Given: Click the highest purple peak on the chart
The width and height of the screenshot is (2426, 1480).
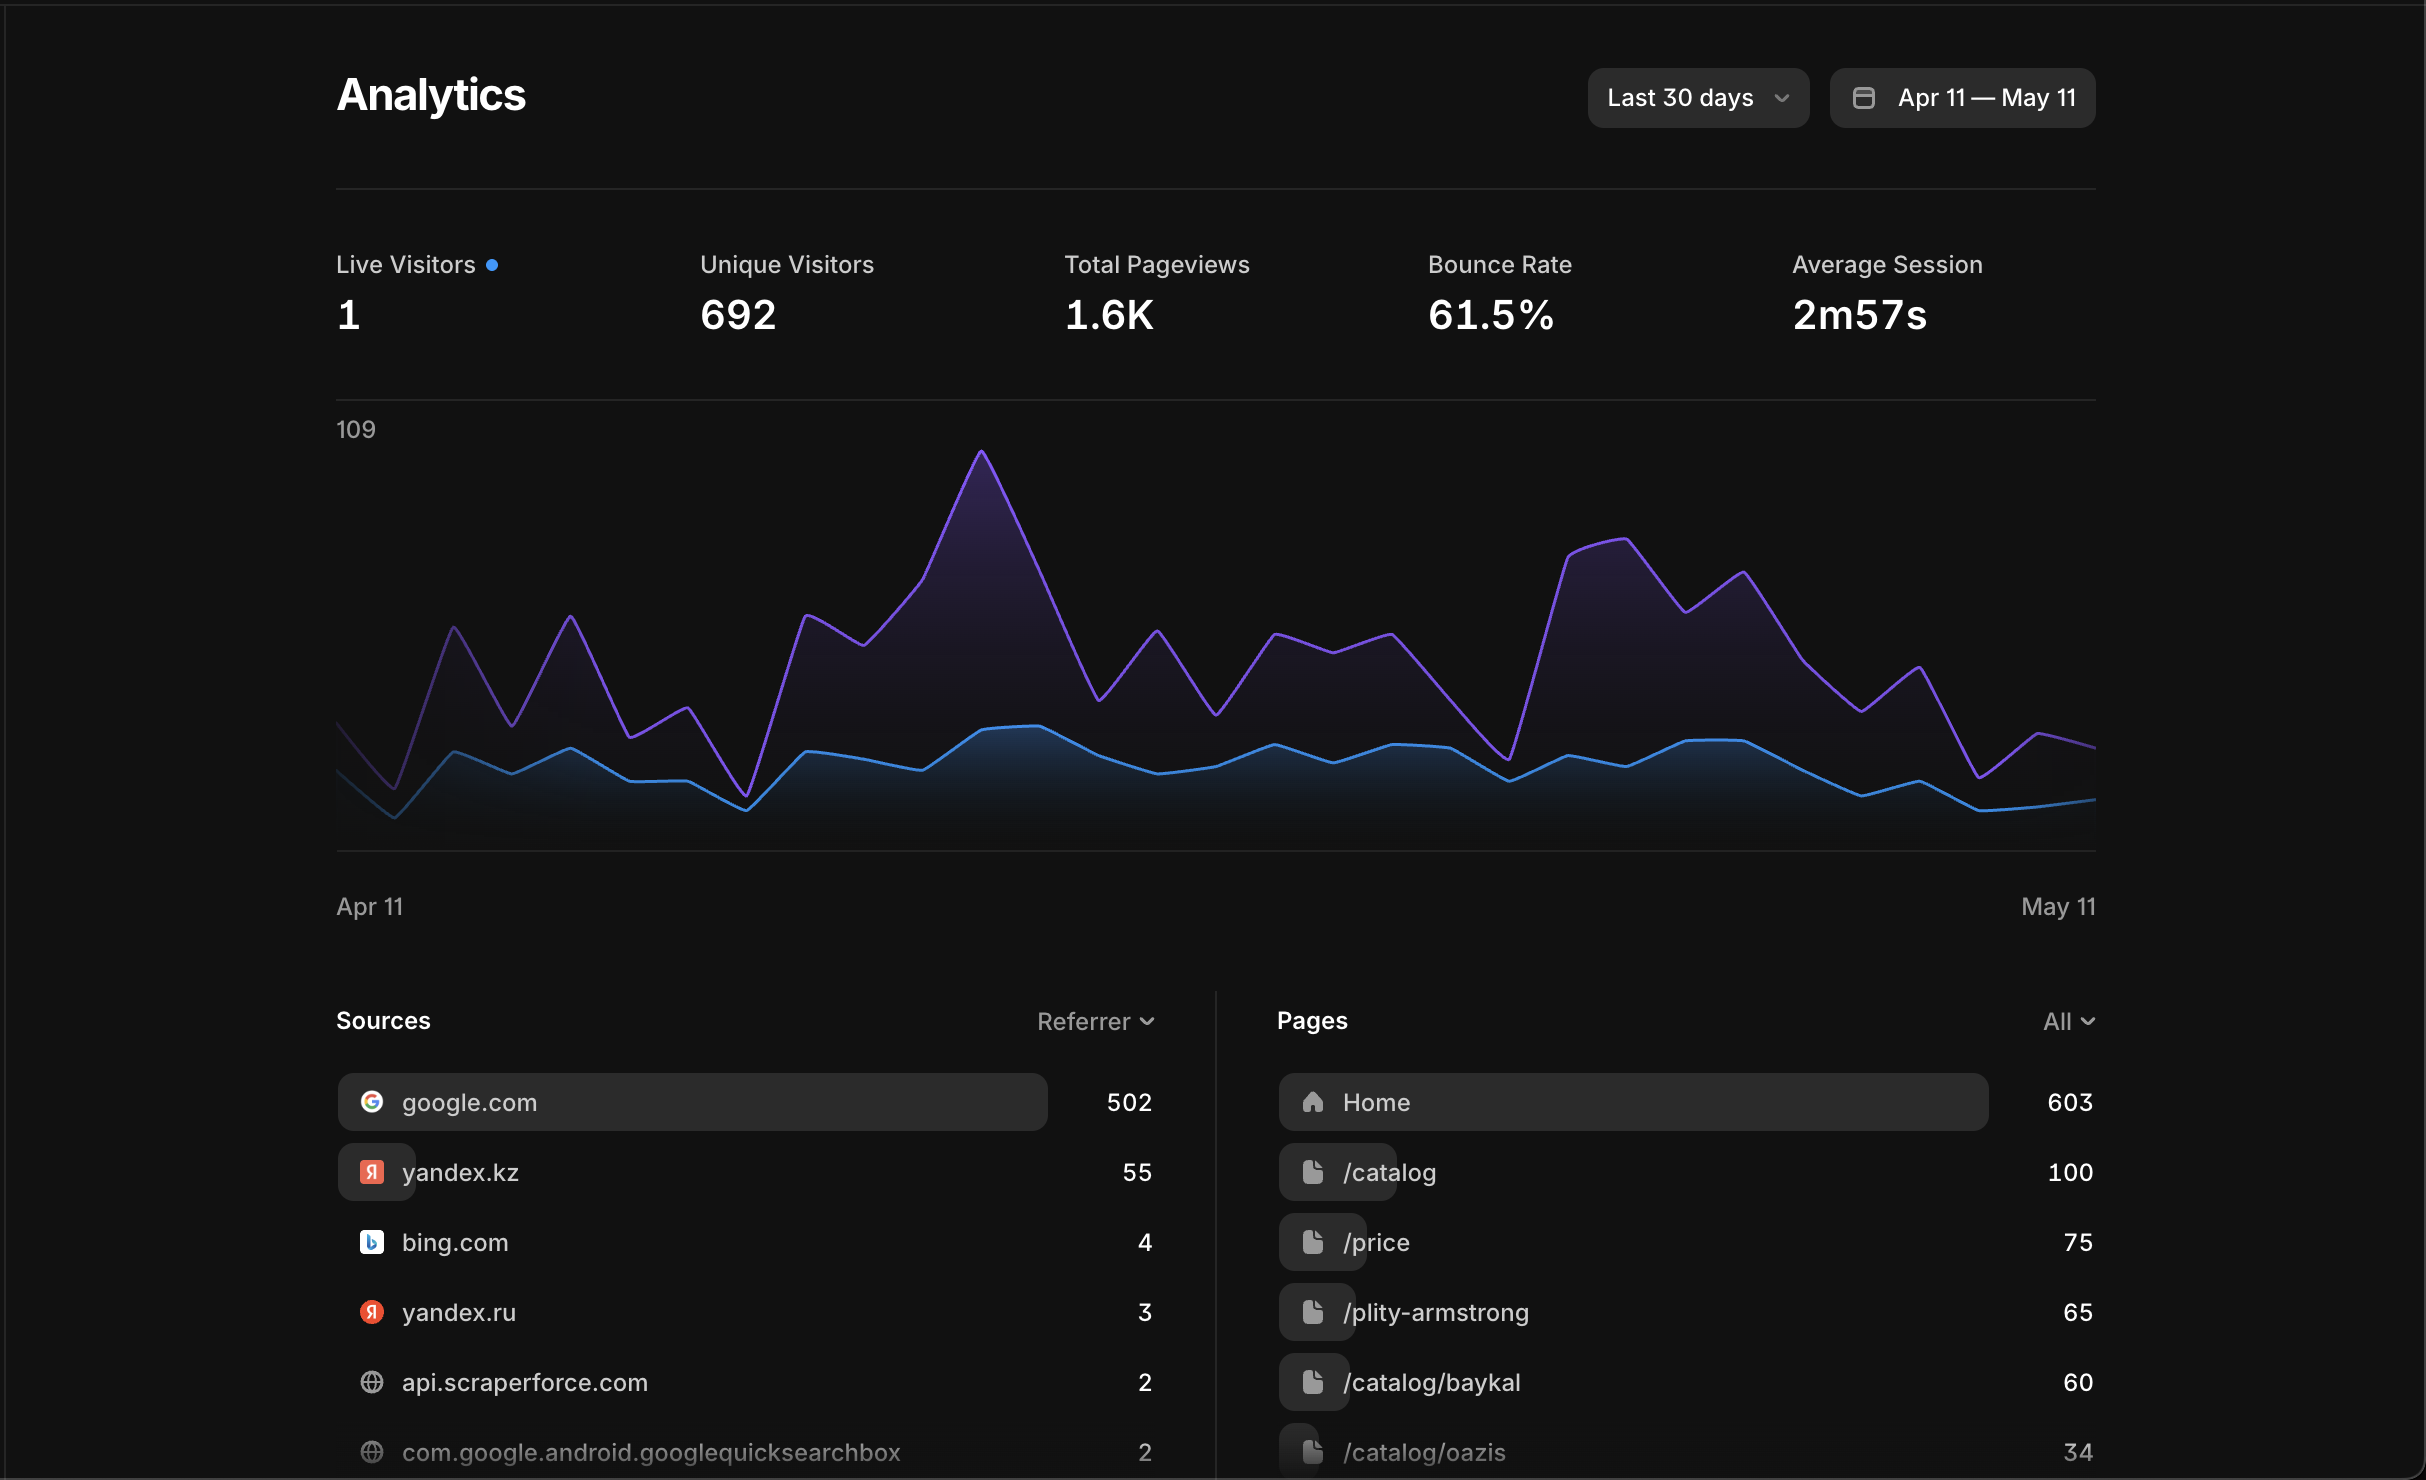Looking at the screenshot, I should tap(982, 452).
